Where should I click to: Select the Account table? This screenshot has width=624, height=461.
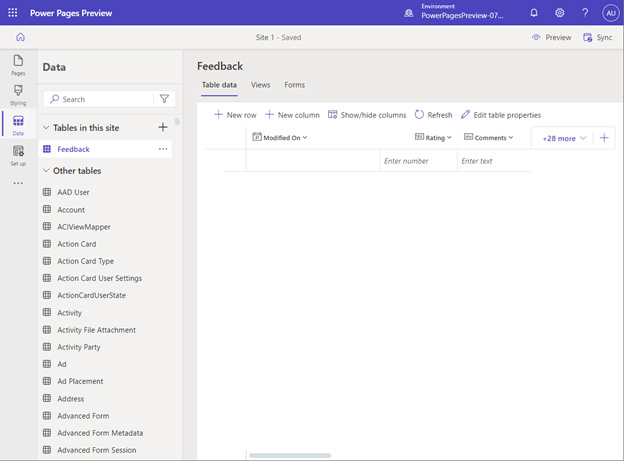(71, 210)
